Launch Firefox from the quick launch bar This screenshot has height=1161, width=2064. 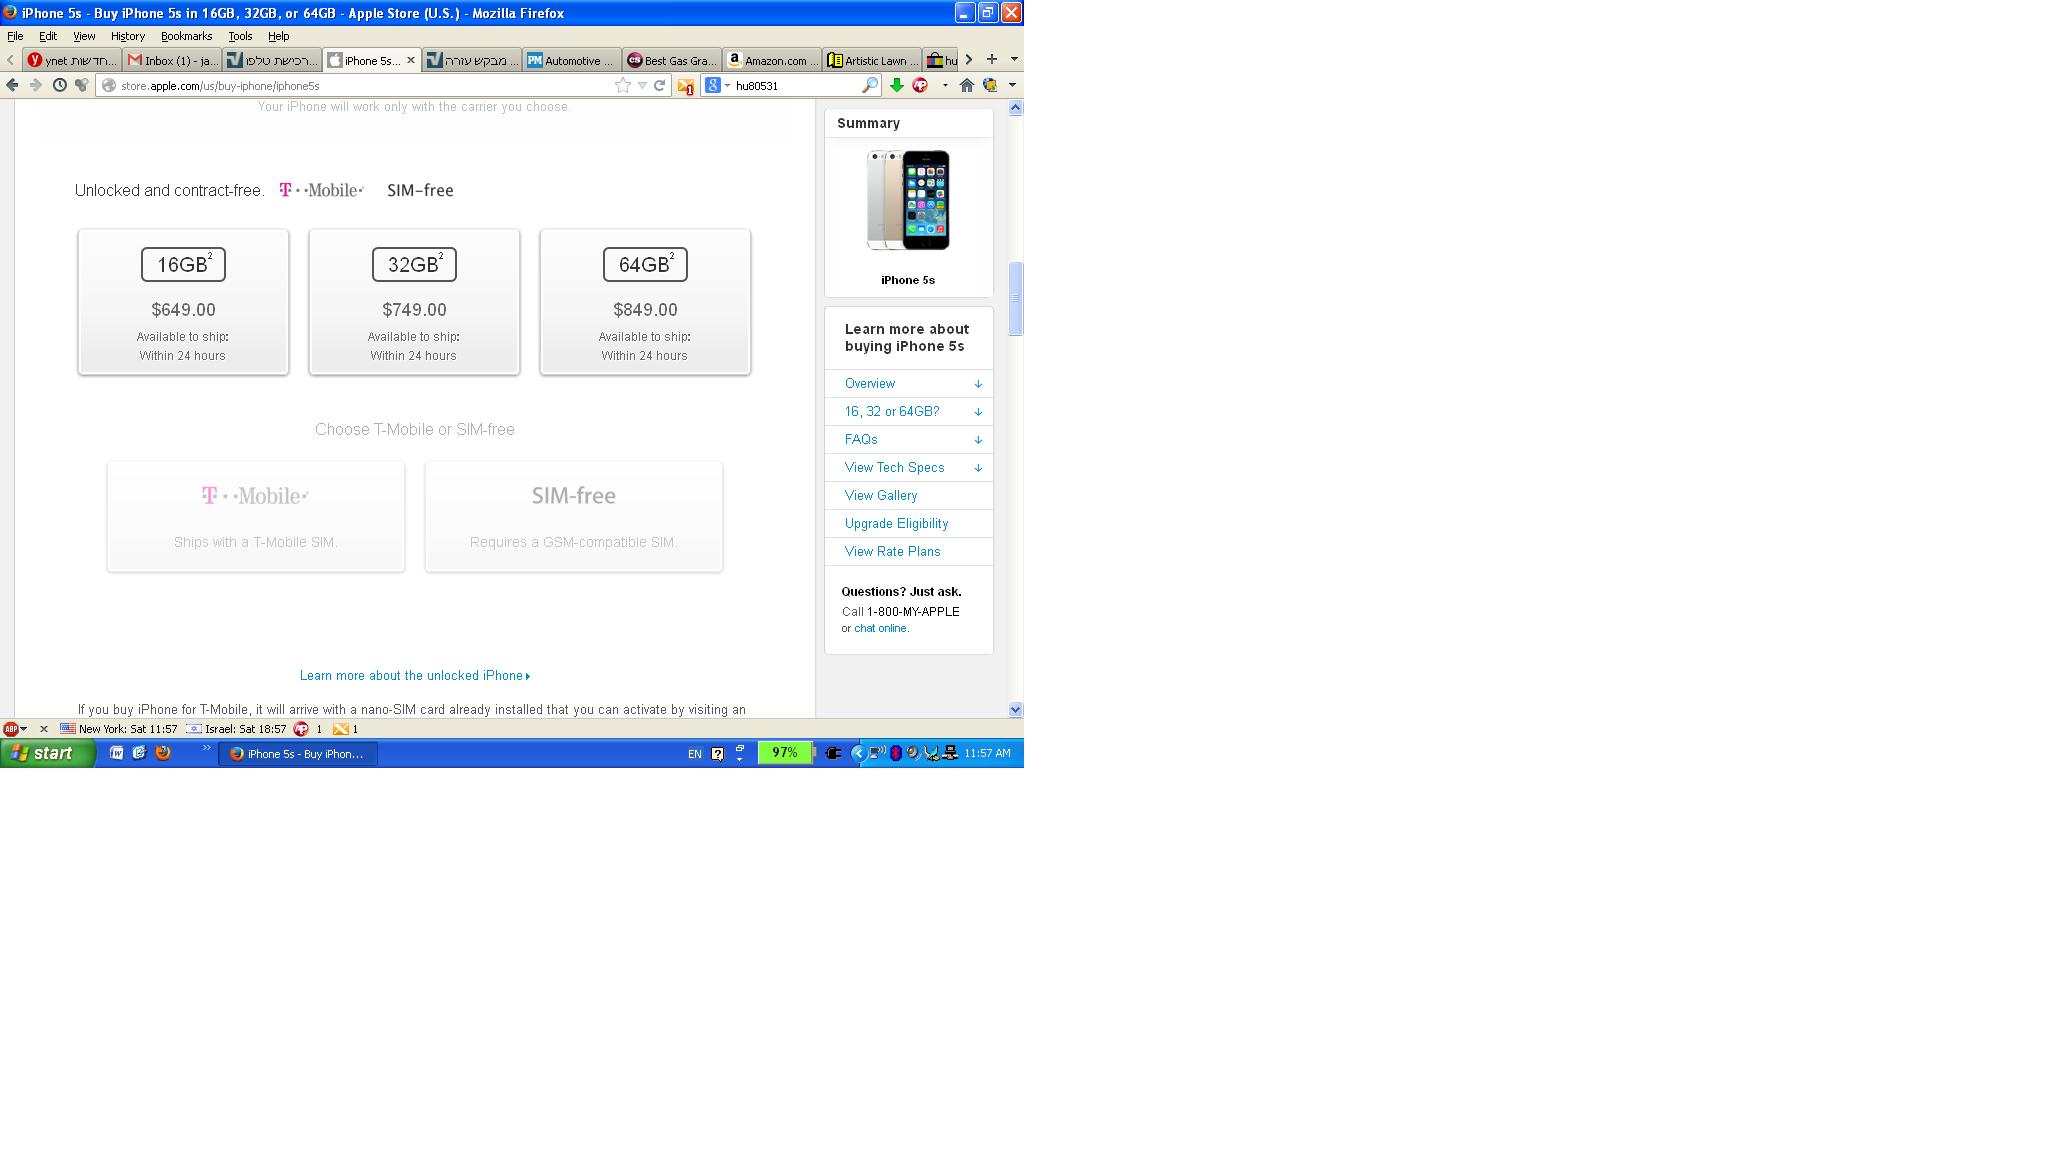[x=163, y=753]
